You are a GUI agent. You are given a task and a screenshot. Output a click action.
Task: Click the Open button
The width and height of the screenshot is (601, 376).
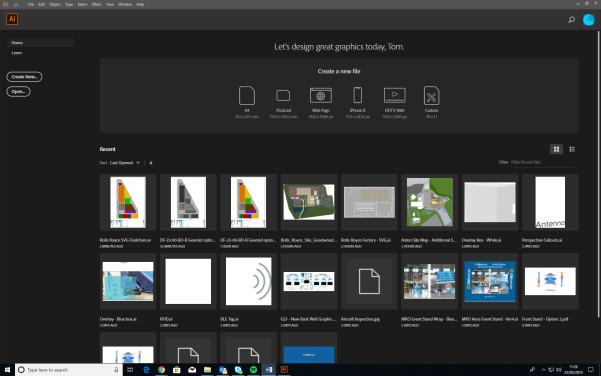coord(18,92)
